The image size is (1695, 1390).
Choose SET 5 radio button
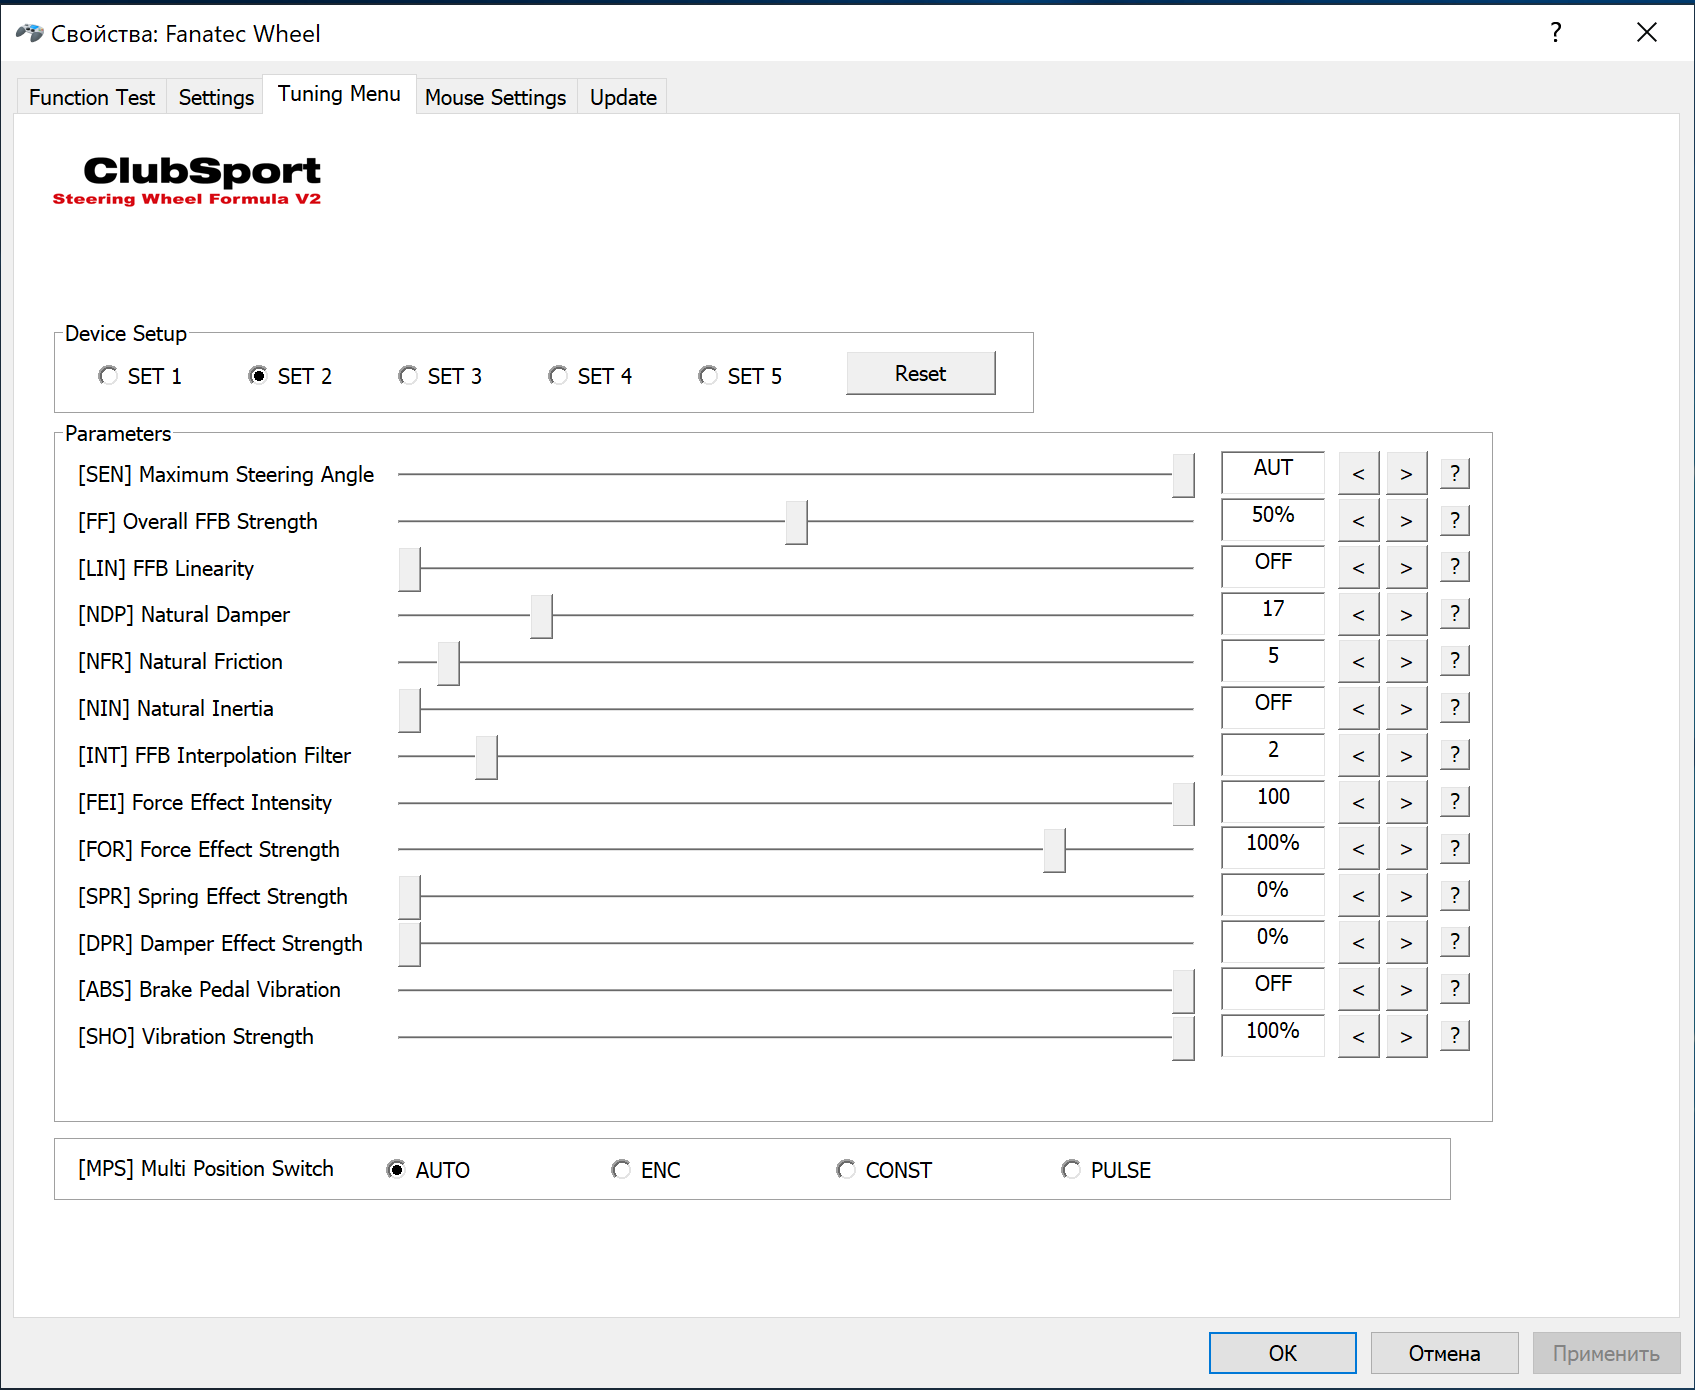tap(708, 376)
